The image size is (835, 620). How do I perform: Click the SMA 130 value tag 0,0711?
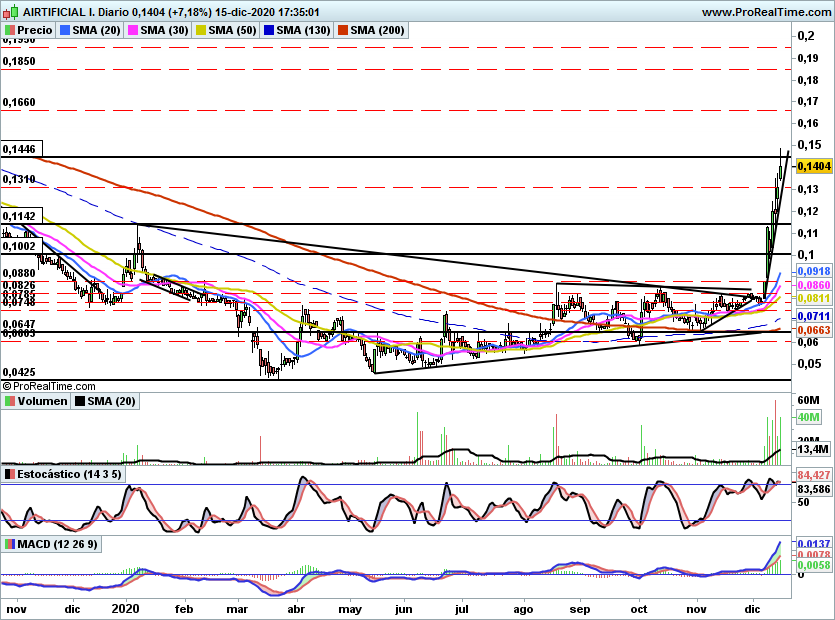pyautogui.click(x=814, y=316)
